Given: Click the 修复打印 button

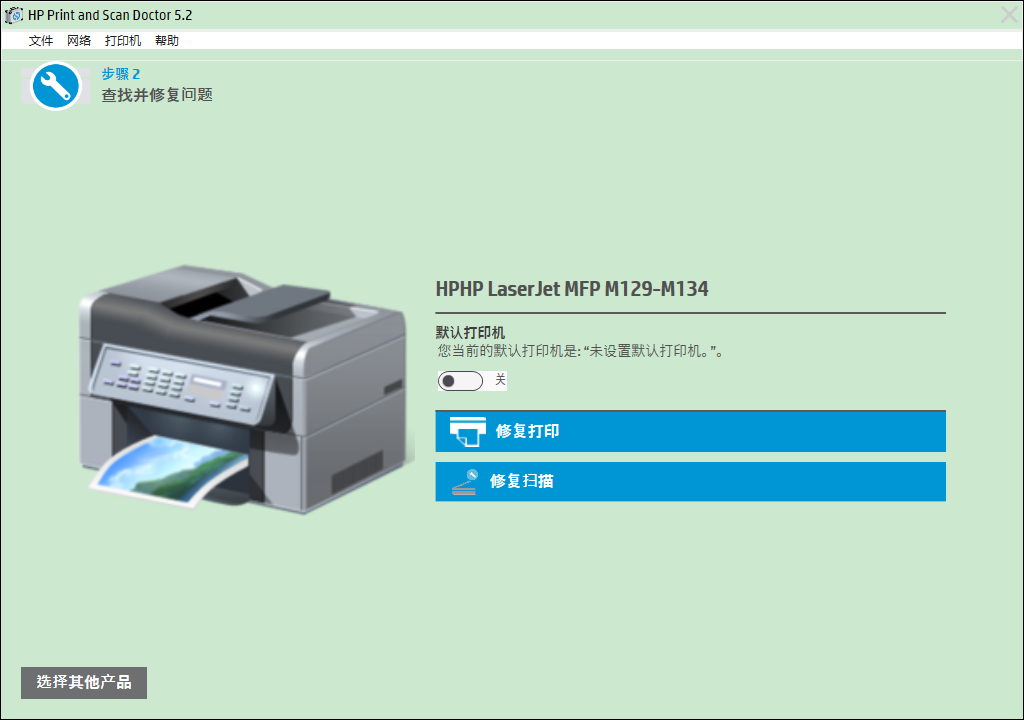Looking at the screenshot, I should click(690, 431).
